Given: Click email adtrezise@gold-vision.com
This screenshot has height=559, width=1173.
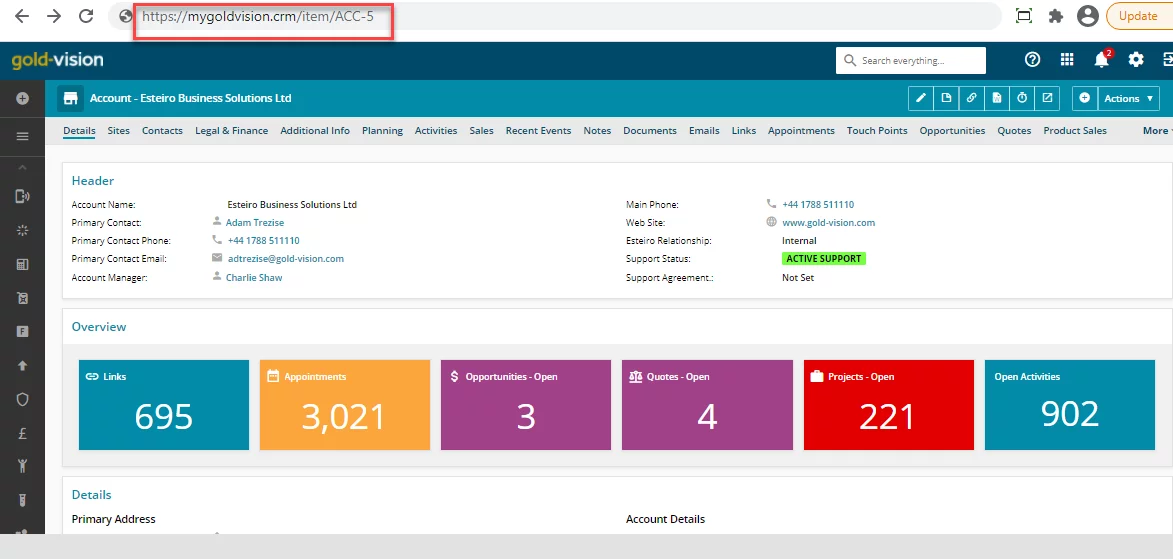Looking at the screenshot, I should [286, 258].
